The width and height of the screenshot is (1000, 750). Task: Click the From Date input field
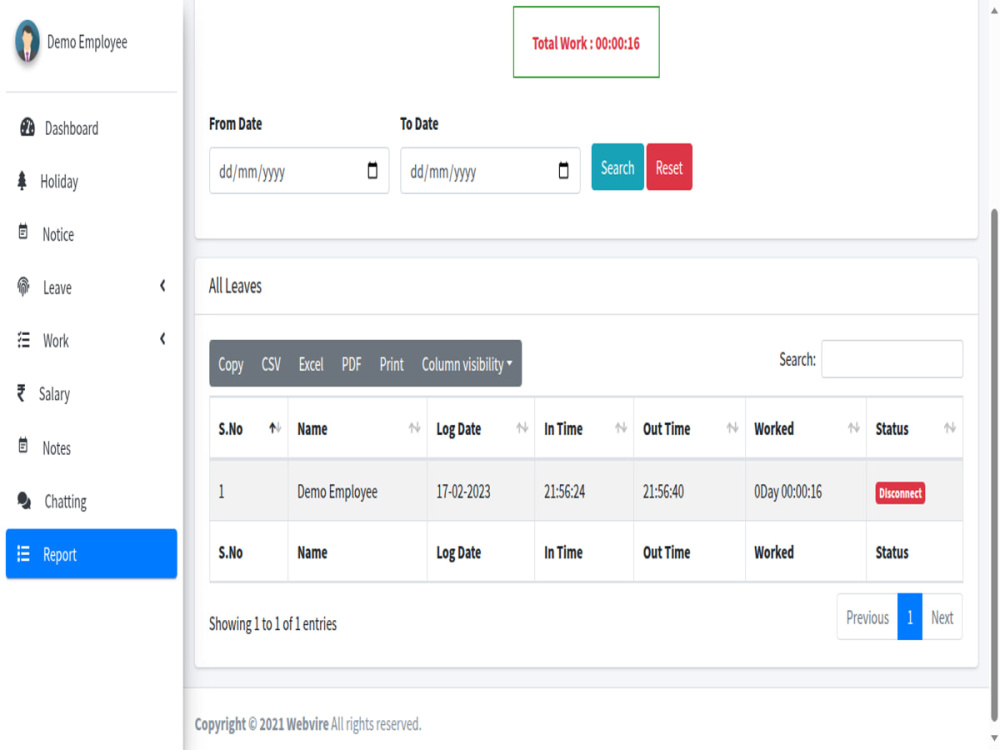299,171
